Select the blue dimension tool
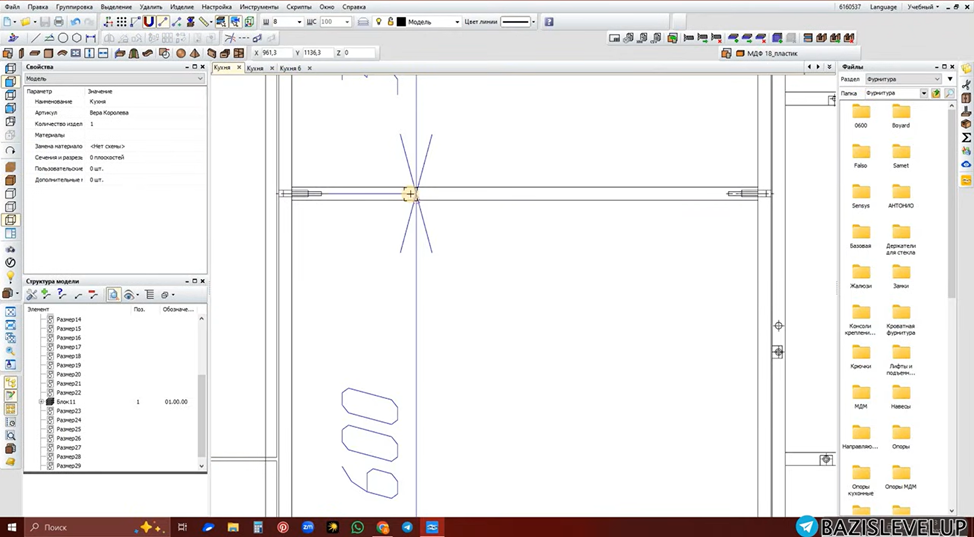The height and width of the screenshot is (537, 974). coord(91,38)
